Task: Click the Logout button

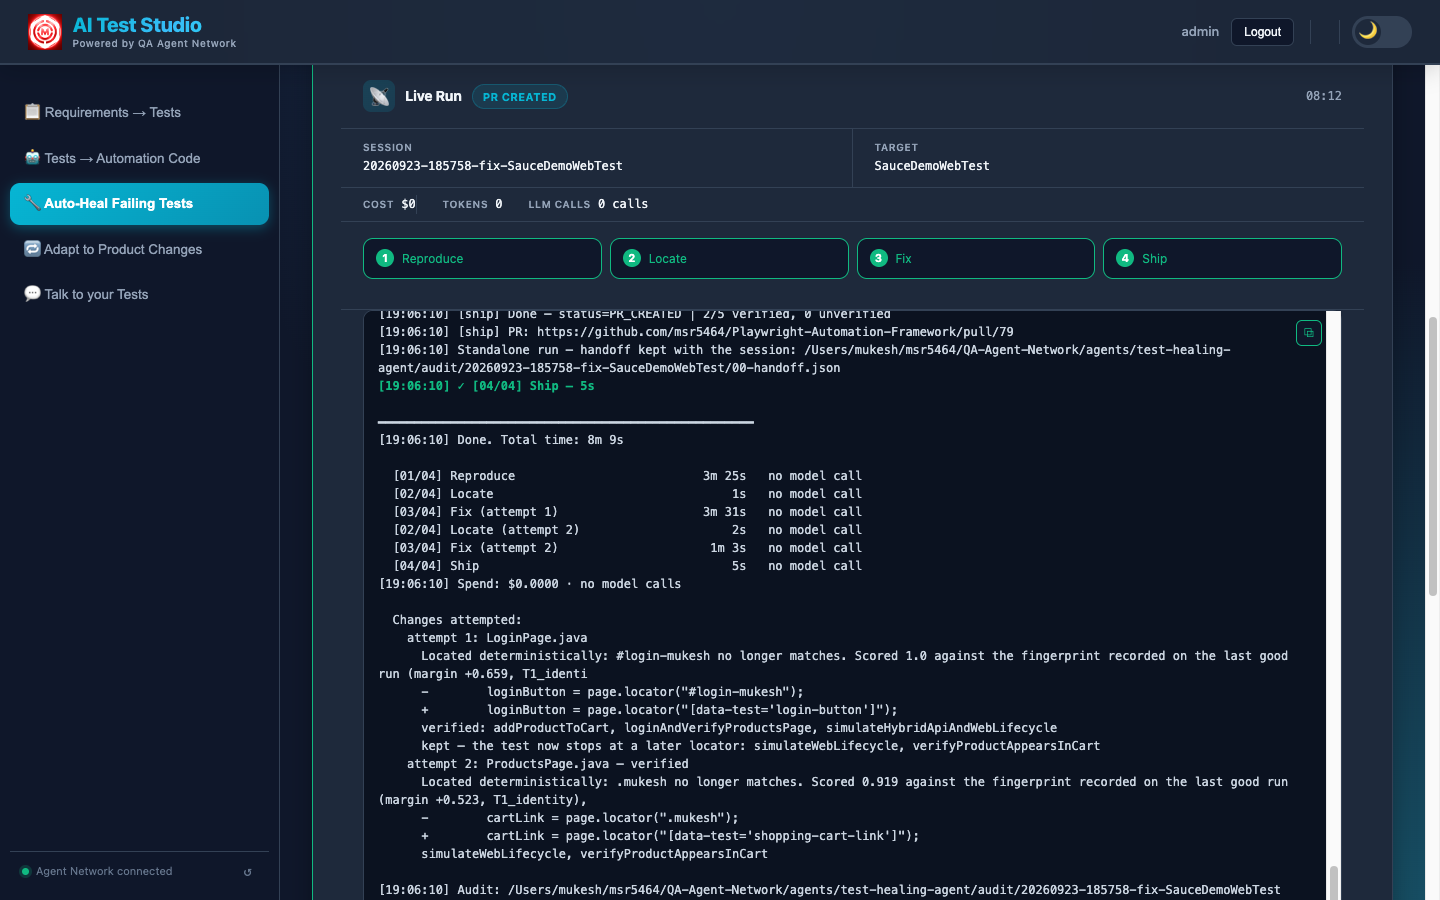Action: tap(1262, 32)
